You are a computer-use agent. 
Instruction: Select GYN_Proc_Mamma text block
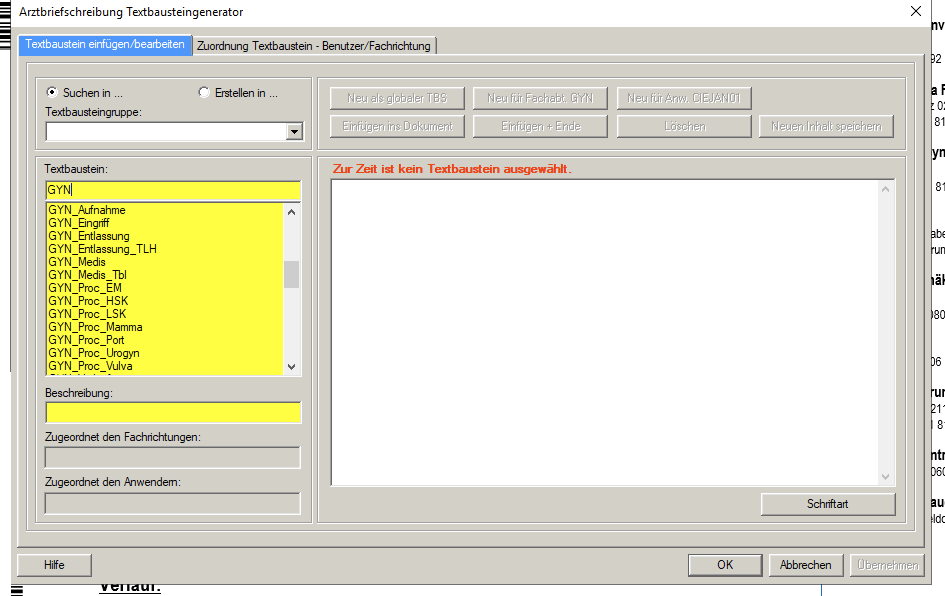[95, 327]
